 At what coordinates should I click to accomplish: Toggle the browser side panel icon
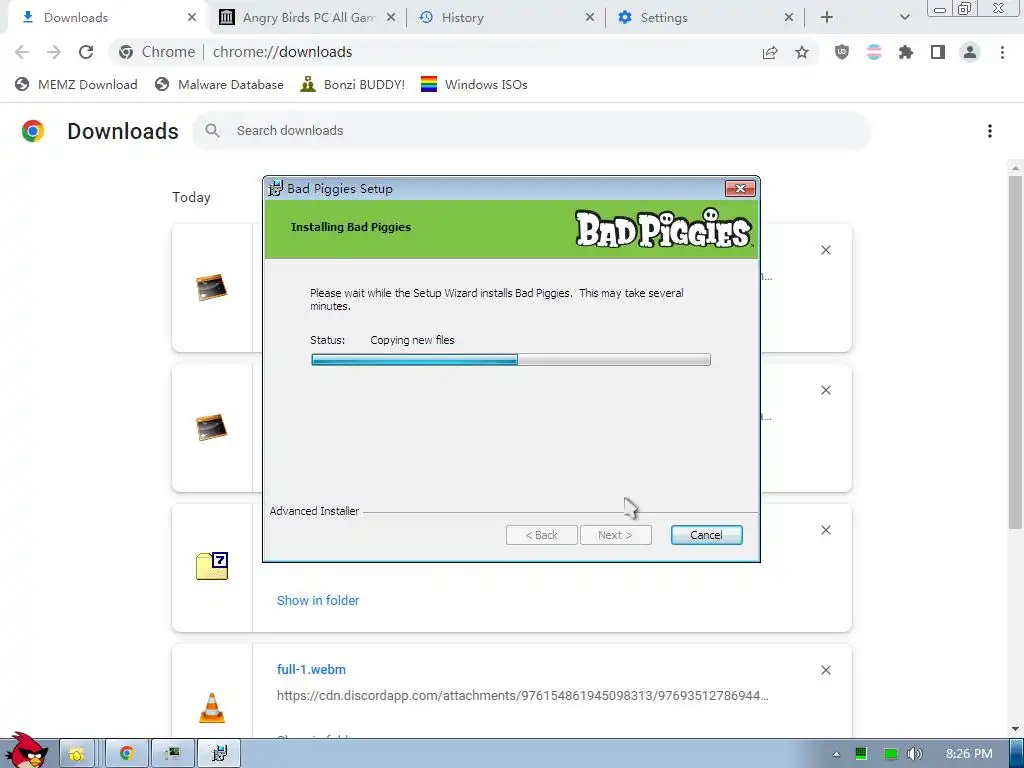point(938,52)
